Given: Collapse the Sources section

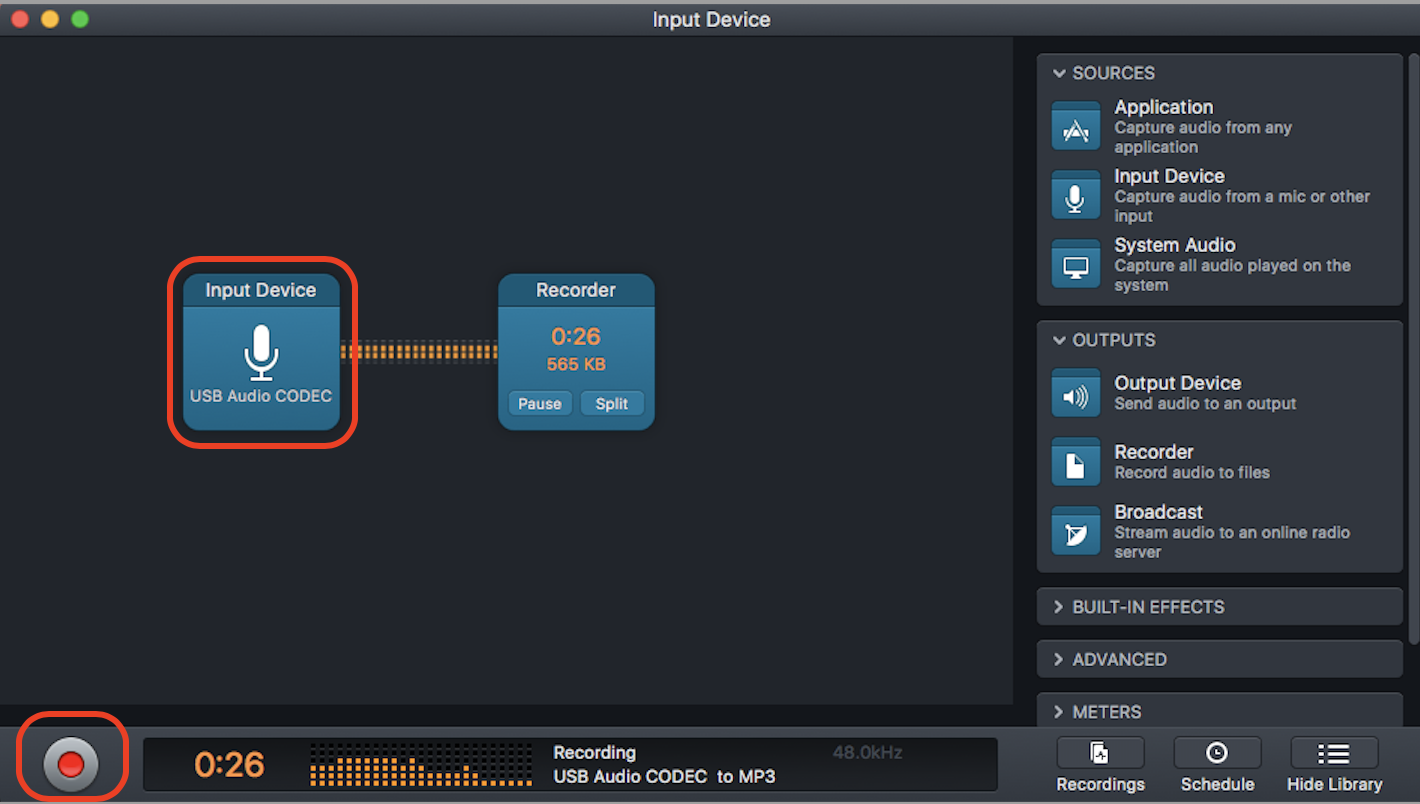Looking at the screenshot, I should click(x=1059, y=73).
